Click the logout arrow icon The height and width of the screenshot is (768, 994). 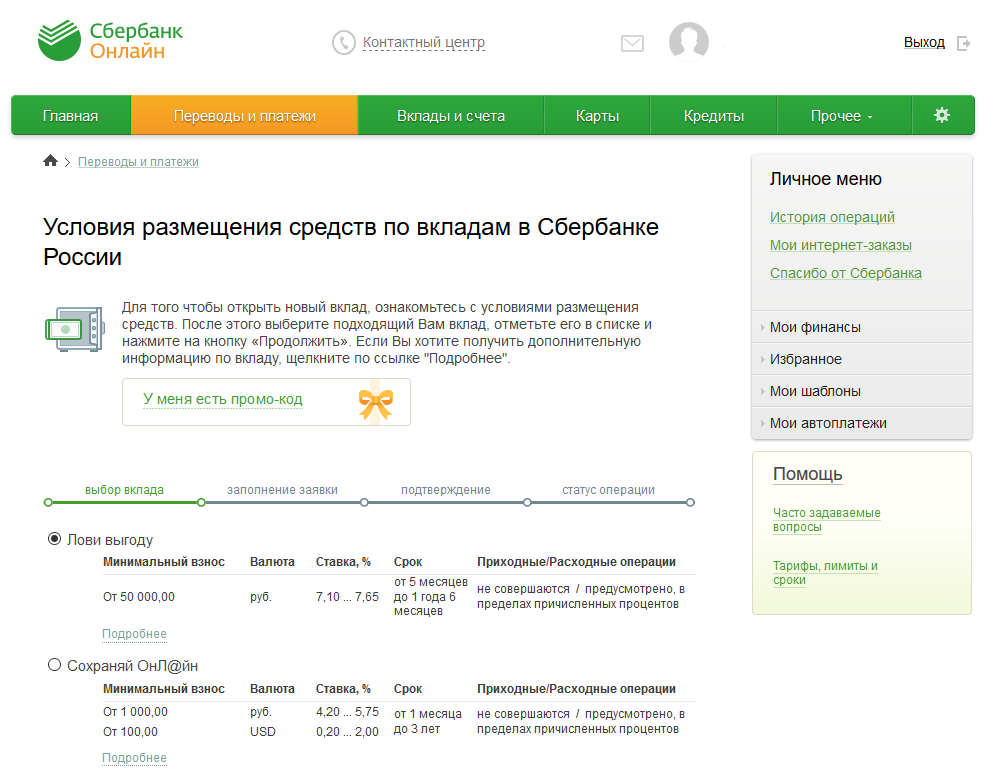964,43
